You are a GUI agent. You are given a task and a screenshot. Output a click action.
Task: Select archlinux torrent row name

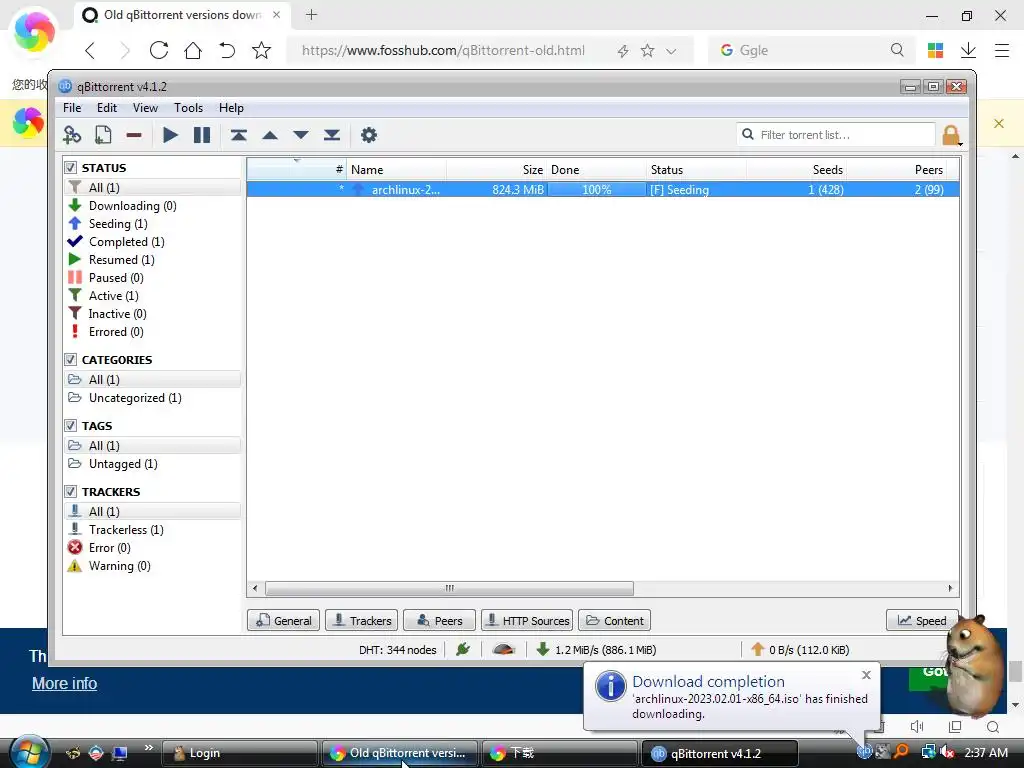(406, 189)
